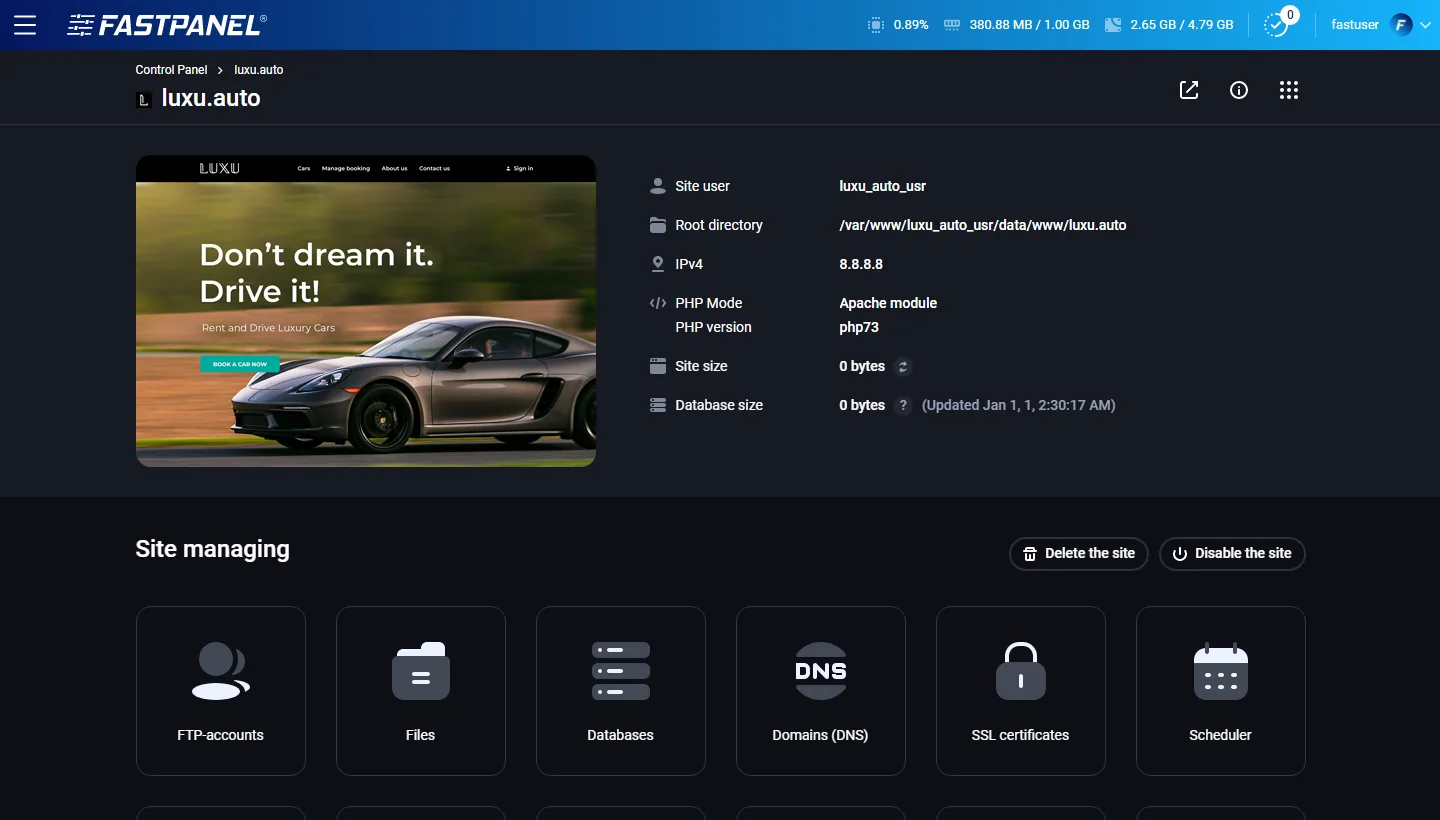Click Delete the site button

tap(1078, 553)
